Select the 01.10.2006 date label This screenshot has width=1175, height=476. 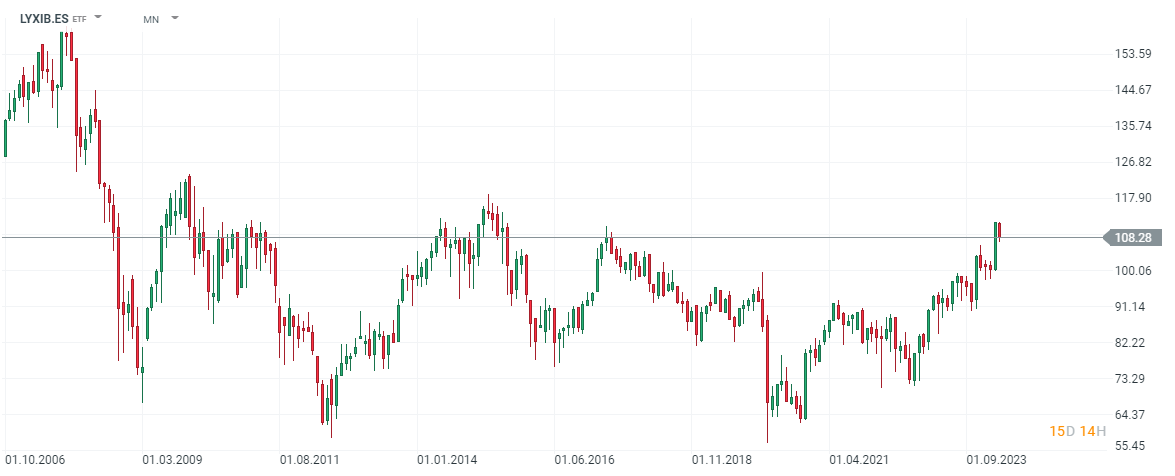click(x=35, y=461)
